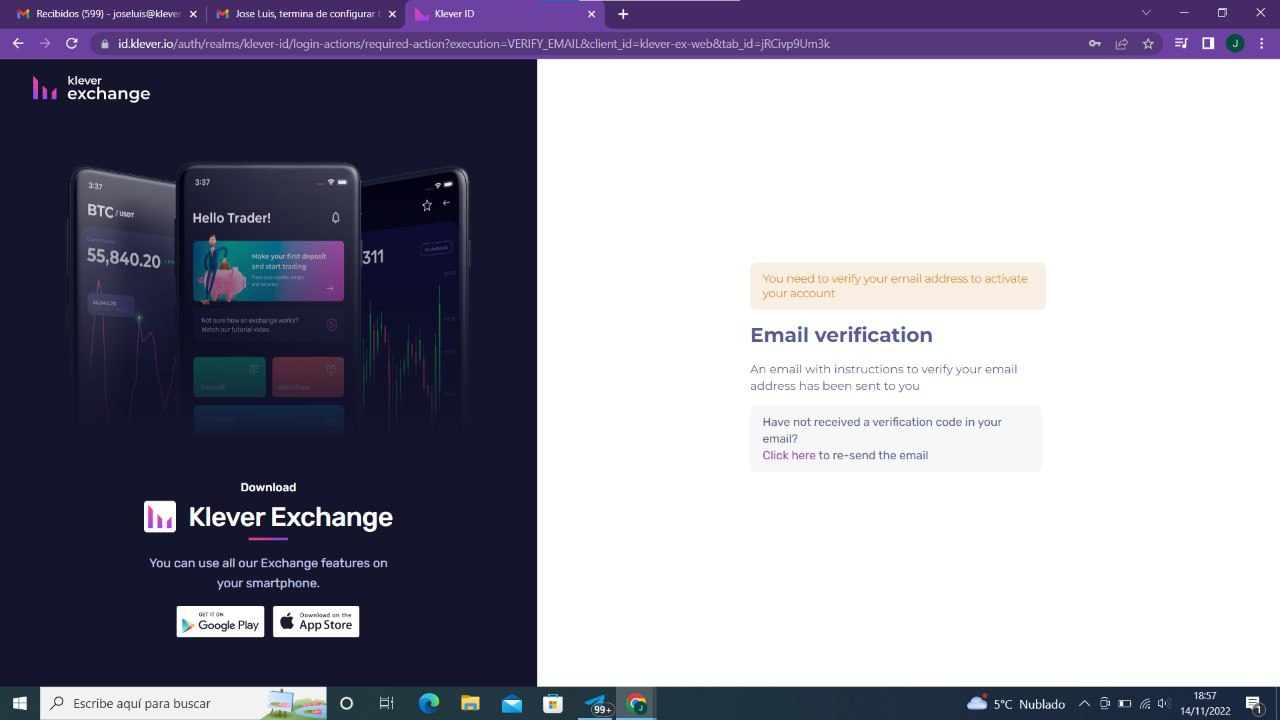Open the weather widget 5°C Nublado
Screen dimensions: 1280x720
click(x=1016, y=704)
